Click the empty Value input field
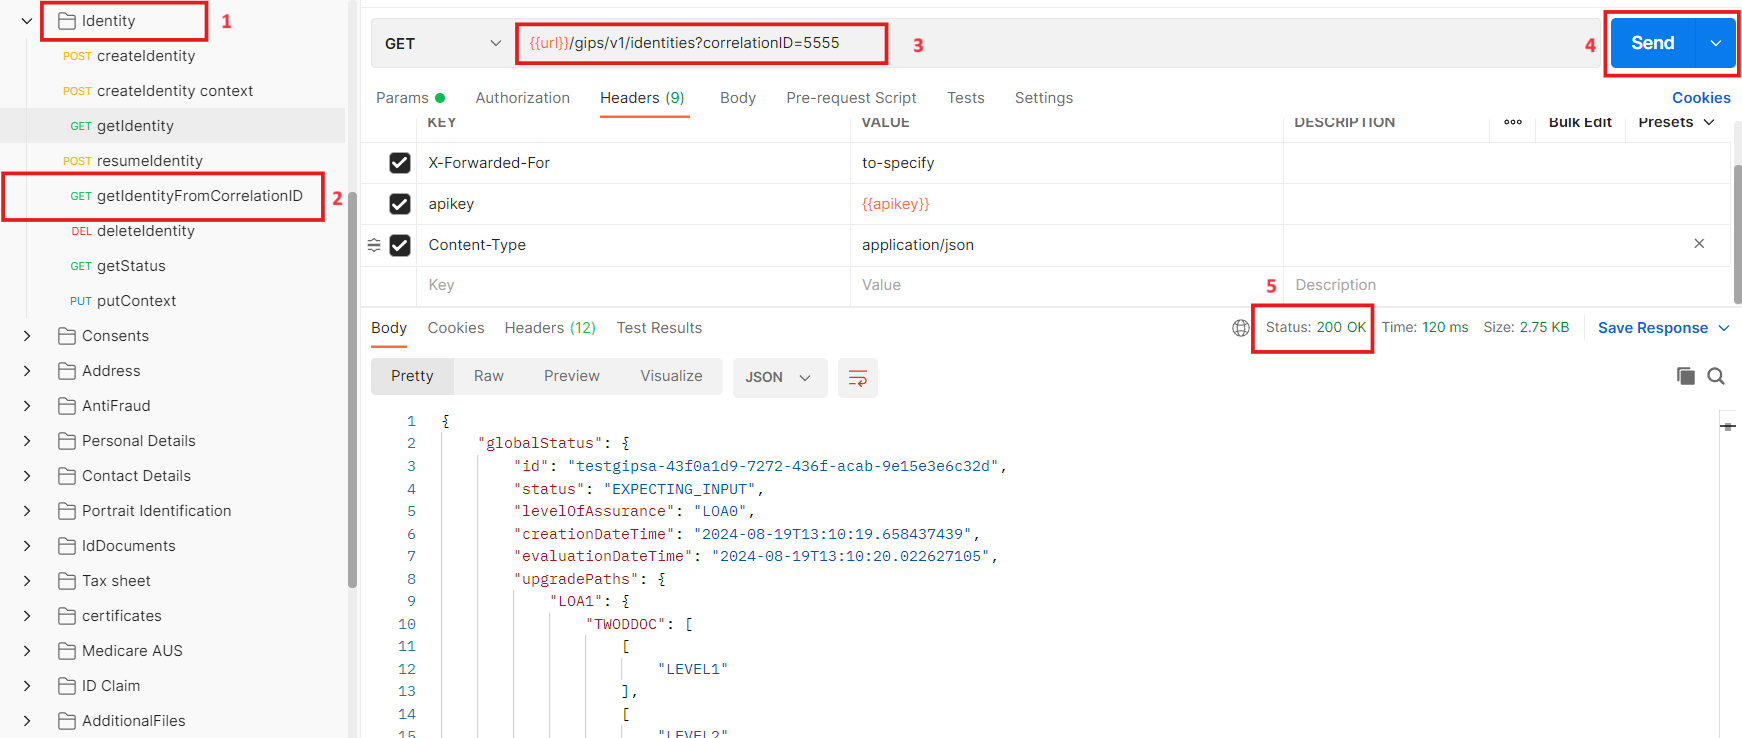 [1066, 285]
